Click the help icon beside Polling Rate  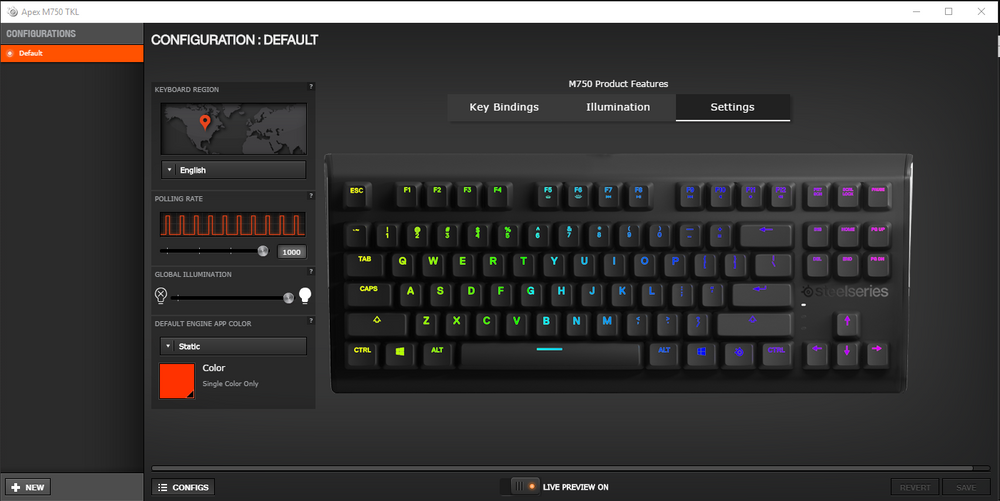pos(311,196)
